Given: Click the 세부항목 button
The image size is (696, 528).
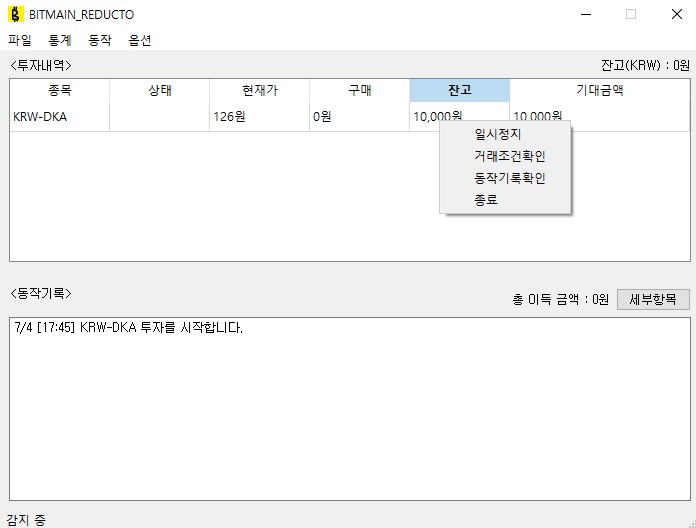Looking at the screenshot, I should [x=653, y=299].
